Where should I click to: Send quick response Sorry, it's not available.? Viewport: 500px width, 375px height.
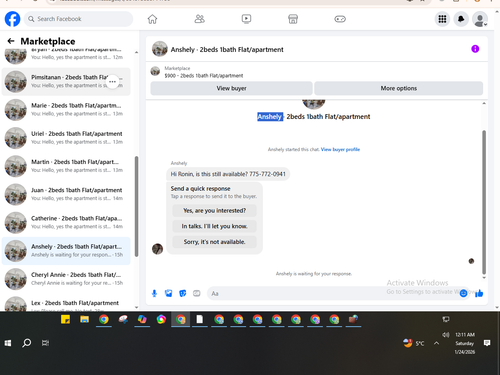click(214, 242)
